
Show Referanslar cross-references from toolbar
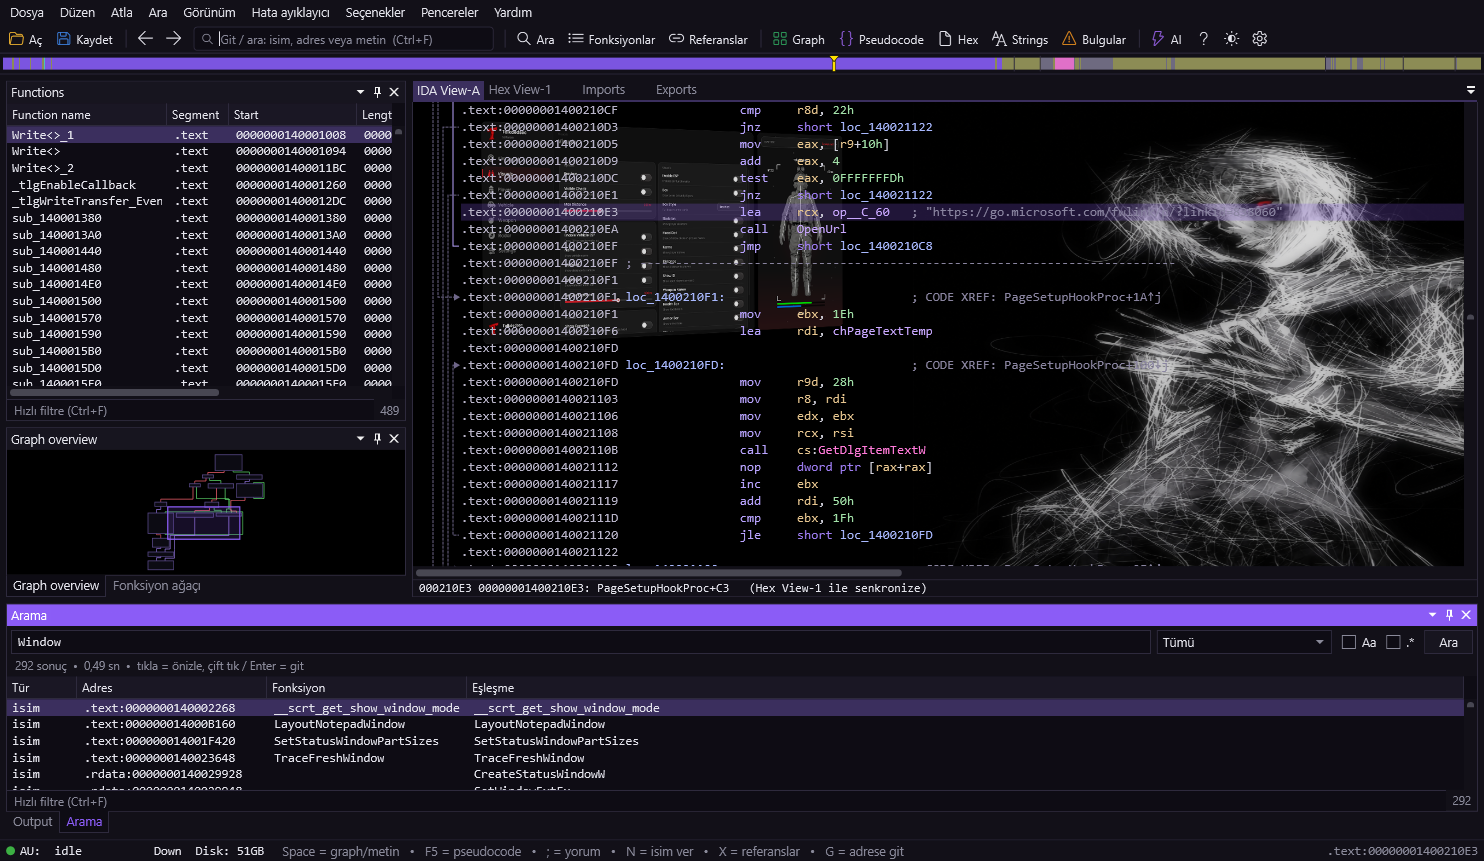[708, 39]
